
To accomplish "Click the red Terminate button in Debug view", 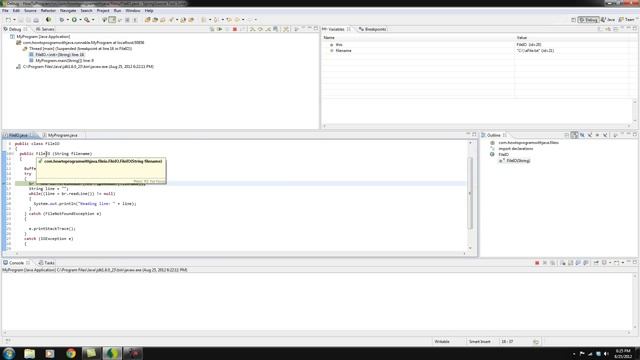I will tap(235, 29).
